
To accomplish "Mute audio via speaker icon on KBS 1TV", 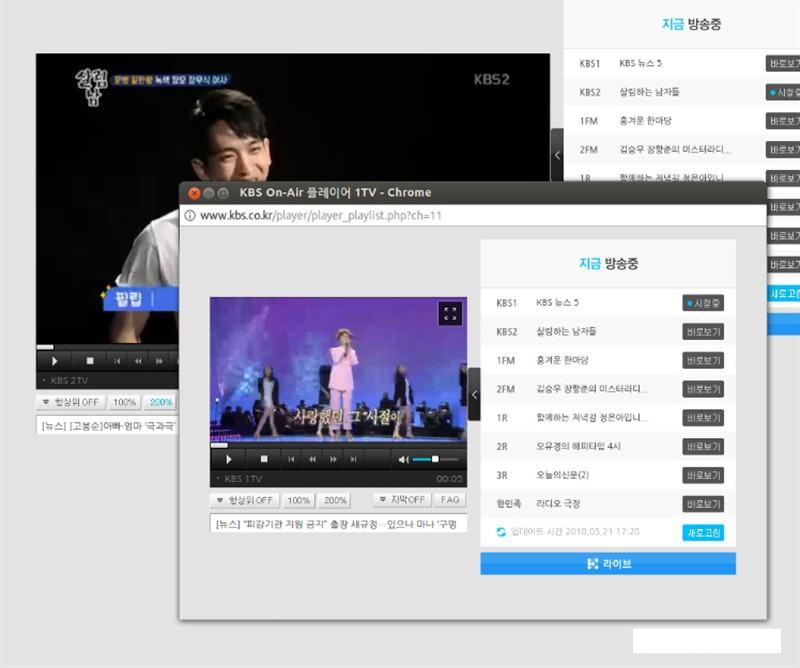I will (x=401, y=458).
